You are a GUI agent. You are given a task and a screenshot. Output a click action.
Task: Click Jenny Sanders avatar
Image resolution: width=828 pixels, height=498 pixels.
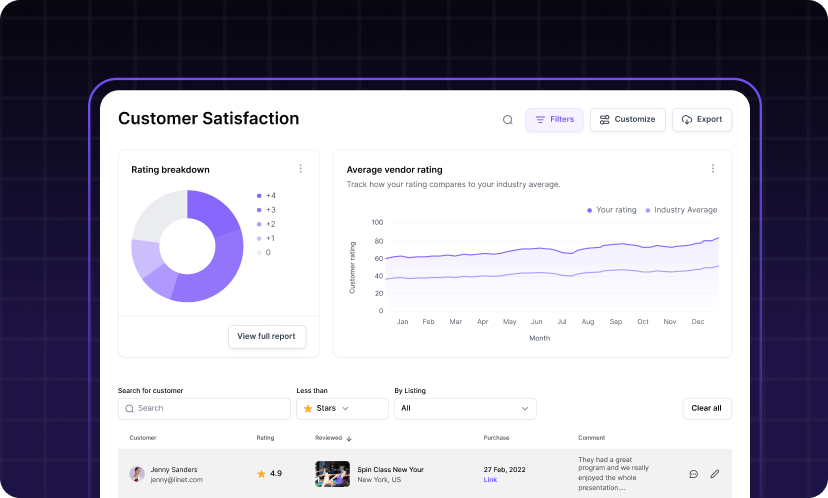(x=137, y=474)
